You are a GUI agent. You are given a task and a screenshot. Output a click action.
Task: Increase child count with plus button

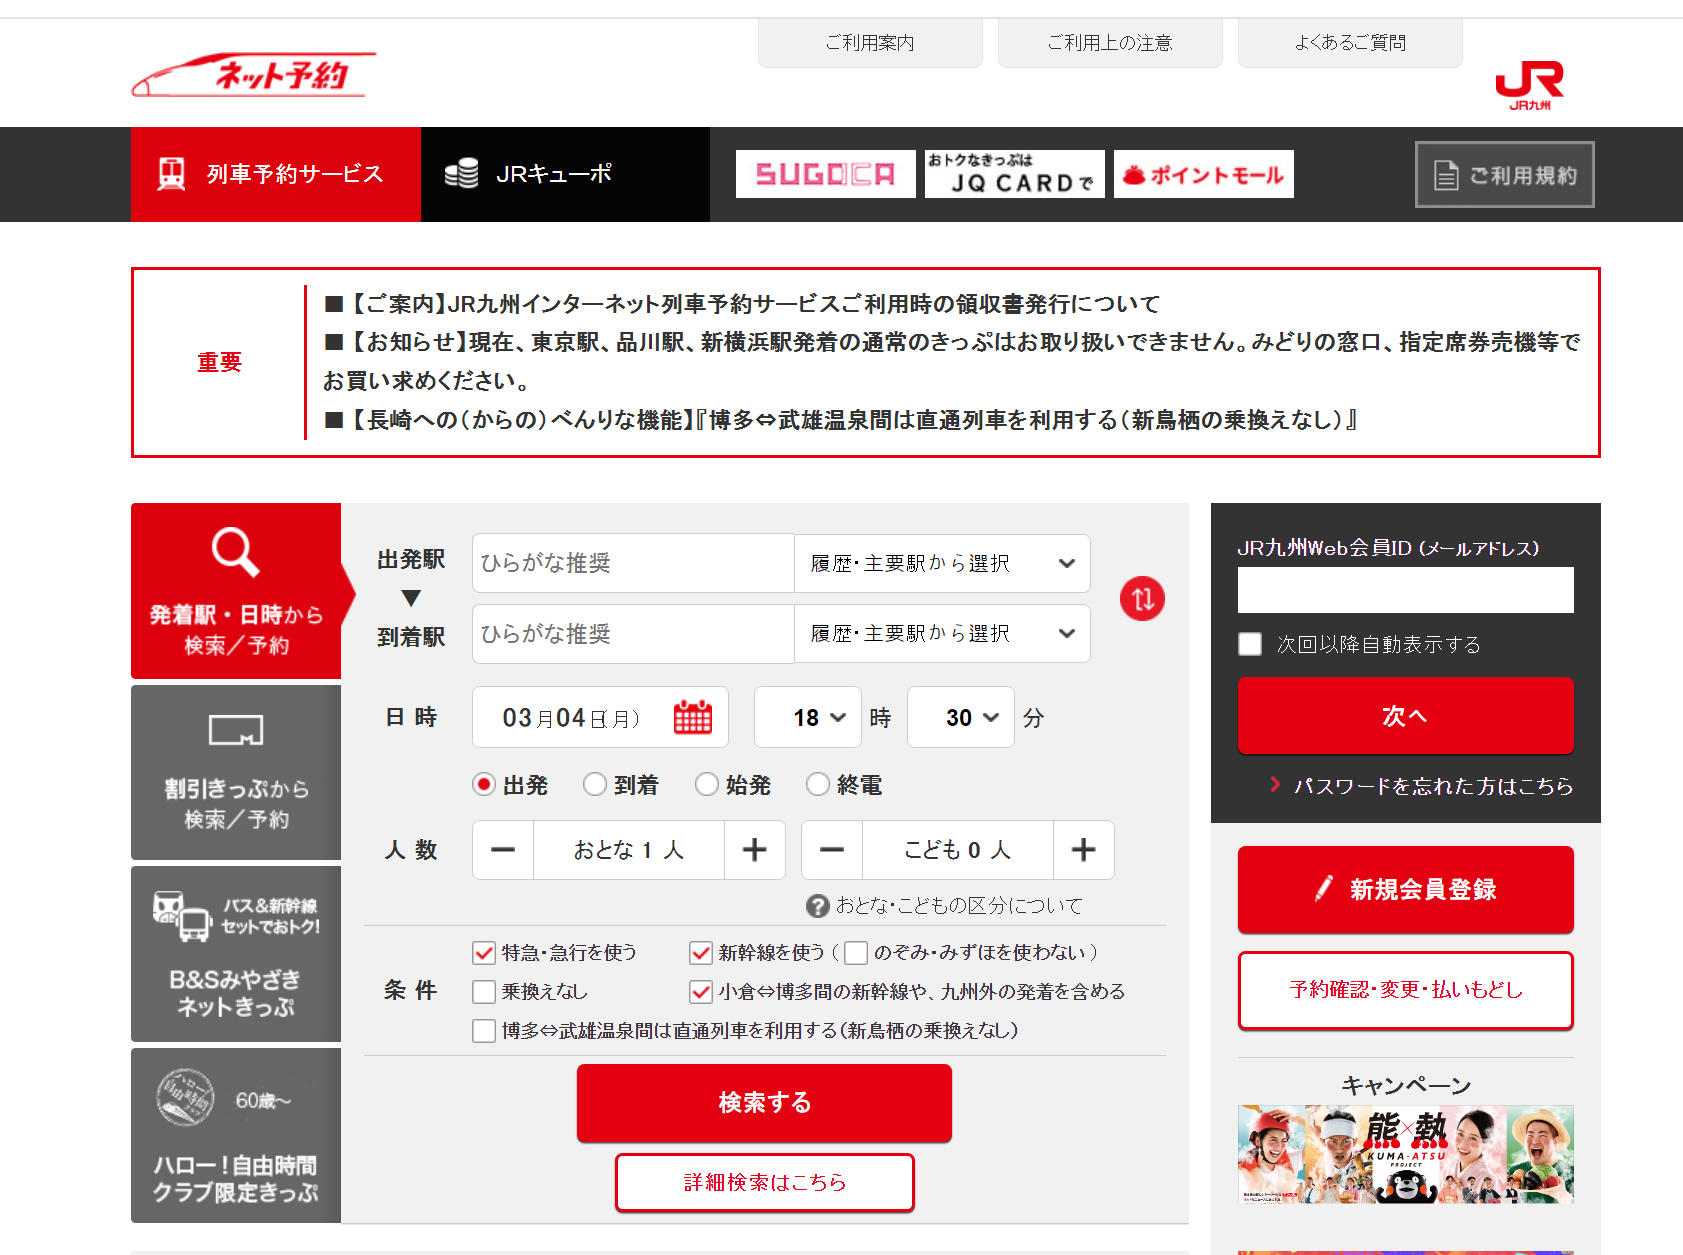(1083, 850)
